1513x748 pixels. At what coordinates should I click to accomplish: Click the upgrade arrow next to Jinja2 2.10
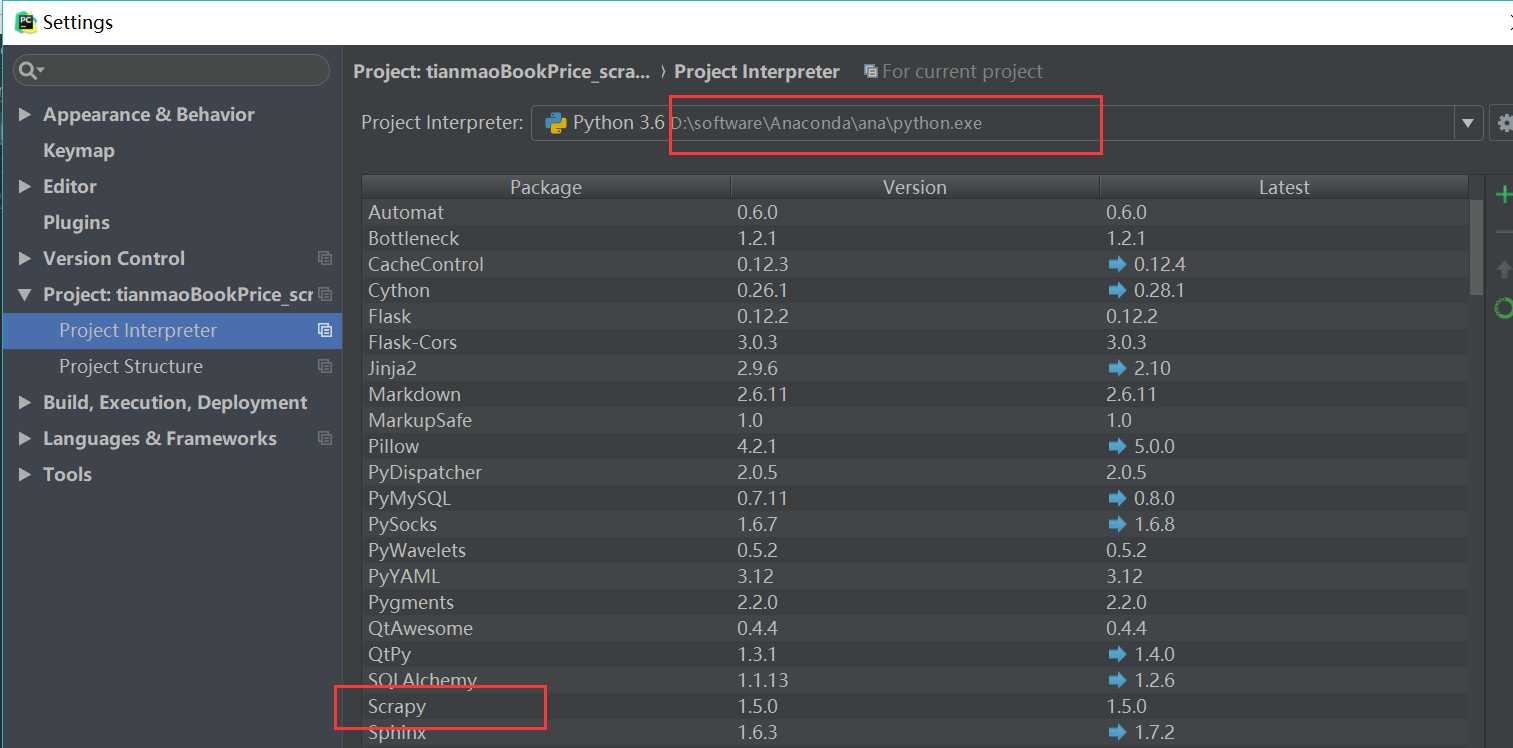pyautogui.click(x=1117, y=368)
